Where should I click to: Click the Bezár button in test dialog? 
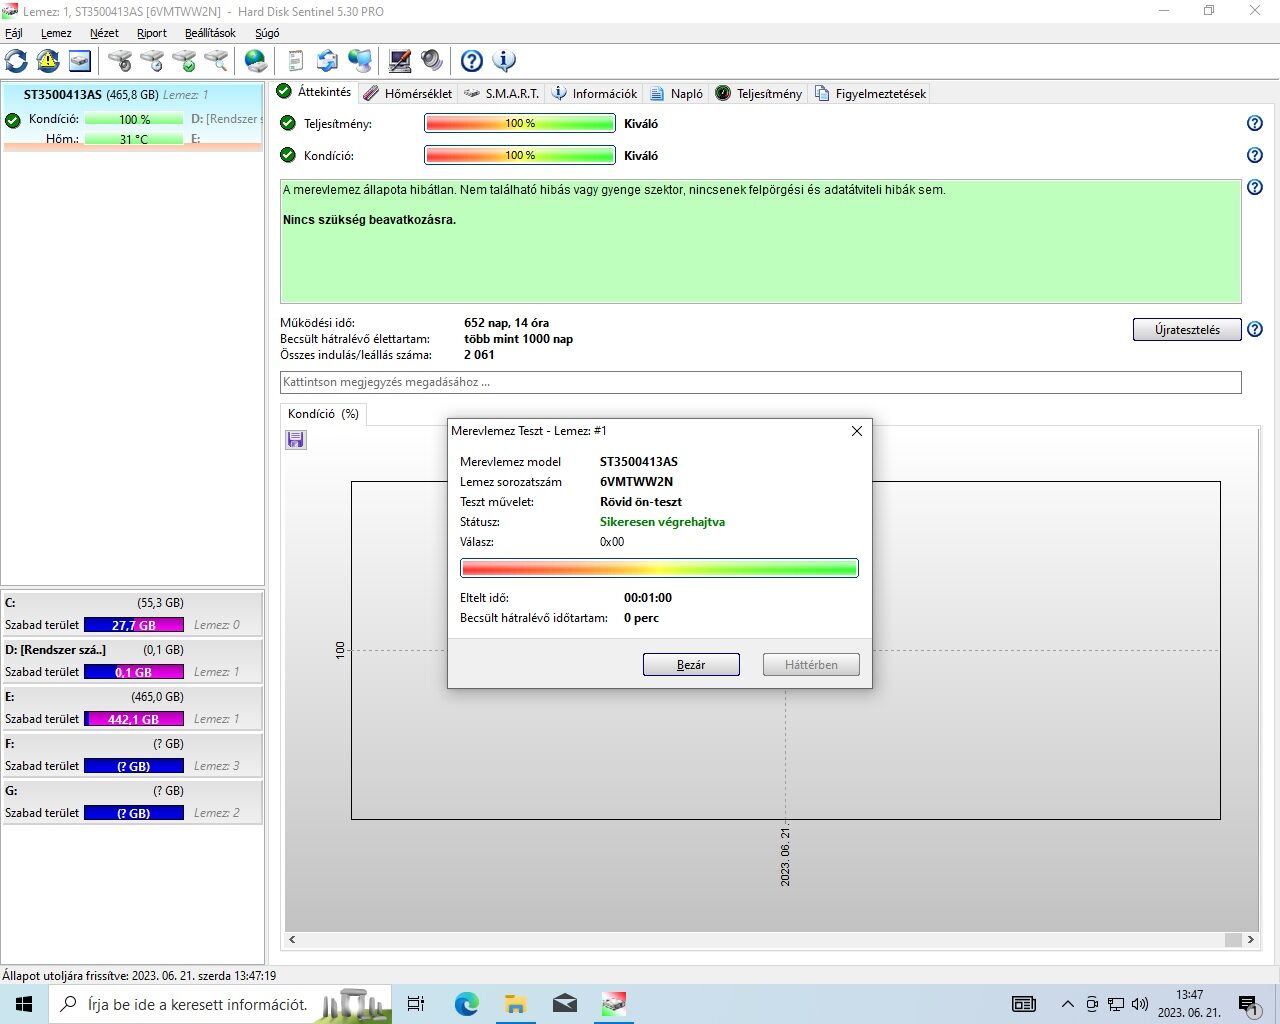click(x=691, y=665)
